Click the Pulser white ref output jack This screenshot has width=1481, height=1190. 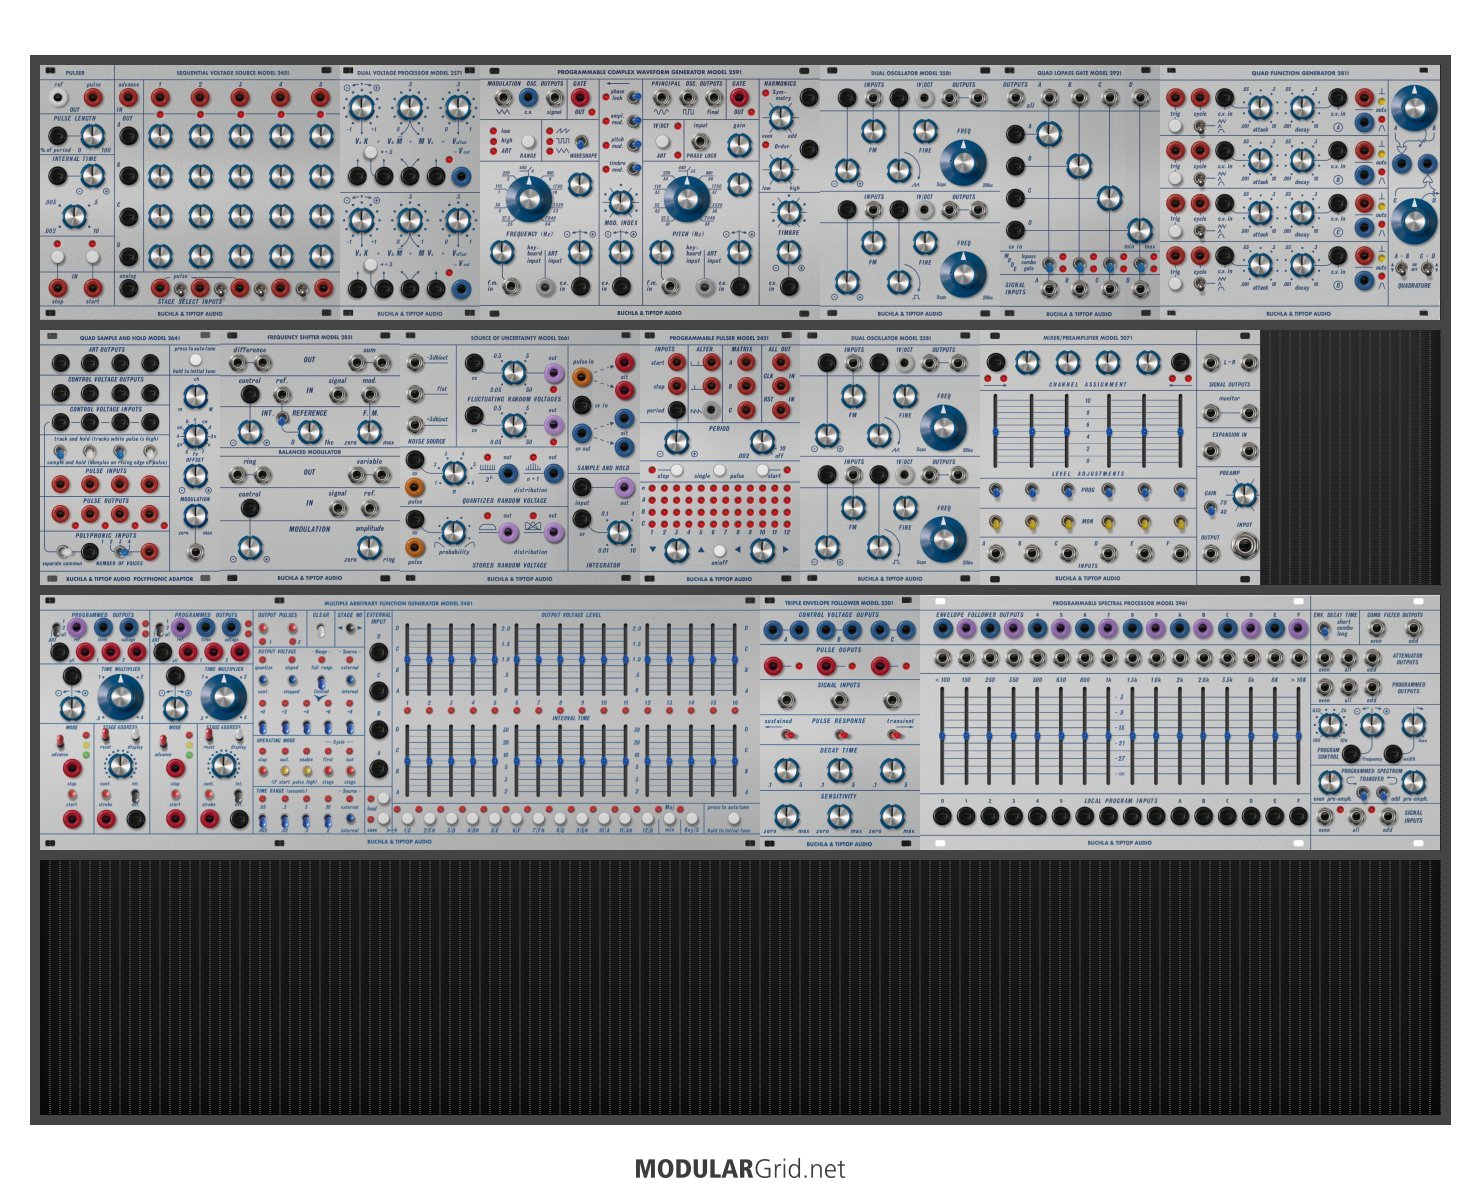click(58, 99)
